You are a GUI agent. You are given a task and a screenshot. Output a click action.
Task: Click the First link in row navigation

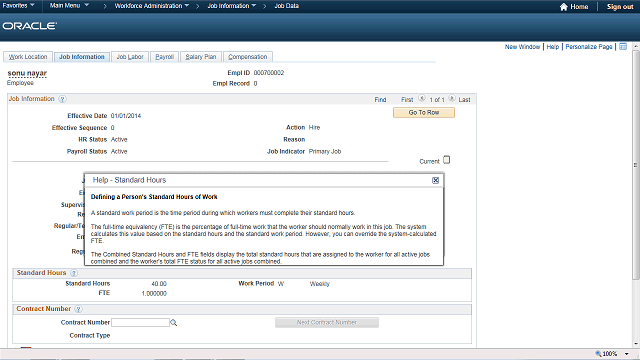point(407,100)
